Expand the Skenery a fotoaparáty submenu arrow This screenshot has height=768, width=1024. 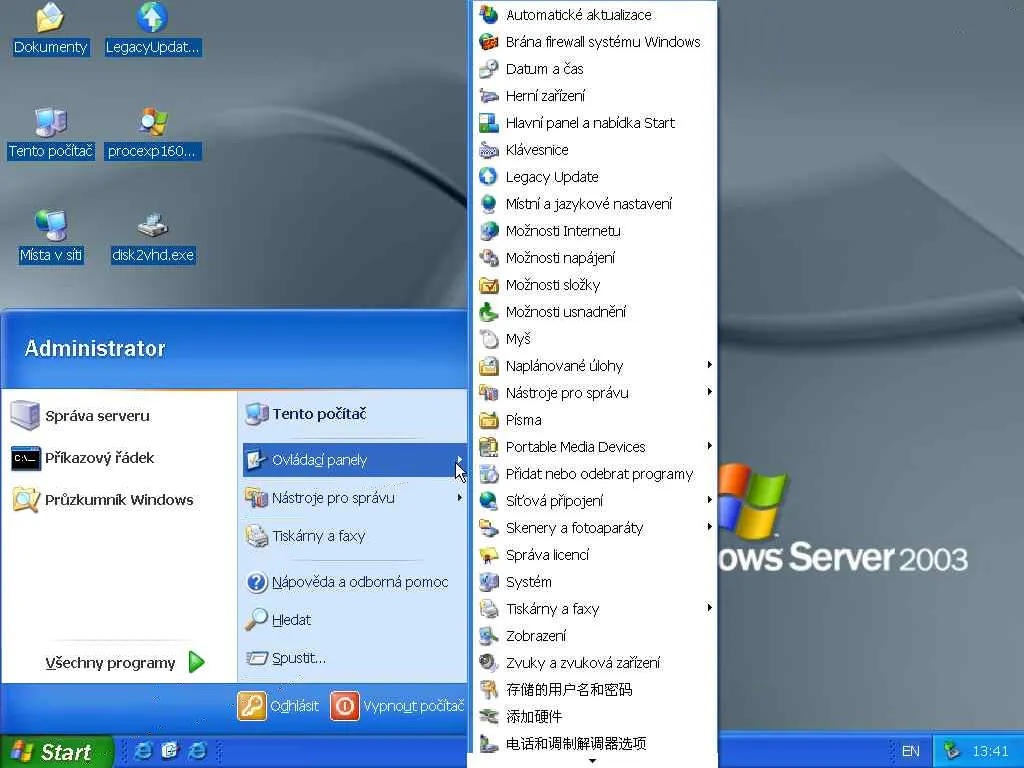point(709,526)
